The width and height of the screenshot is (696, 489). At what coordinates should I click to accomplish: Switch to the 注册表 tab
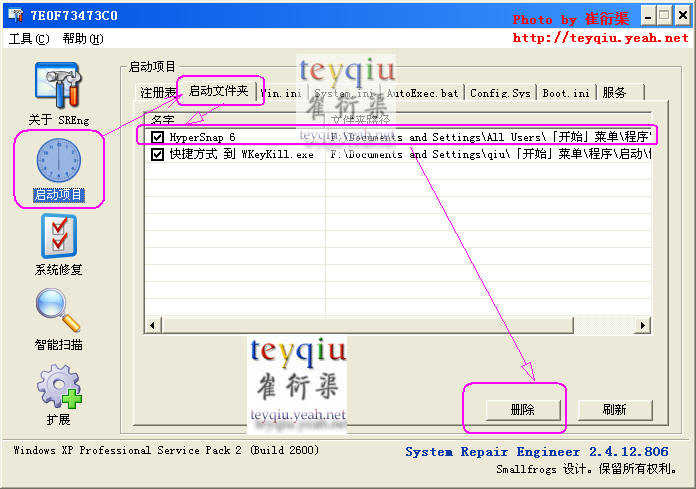tap(158, 93)
